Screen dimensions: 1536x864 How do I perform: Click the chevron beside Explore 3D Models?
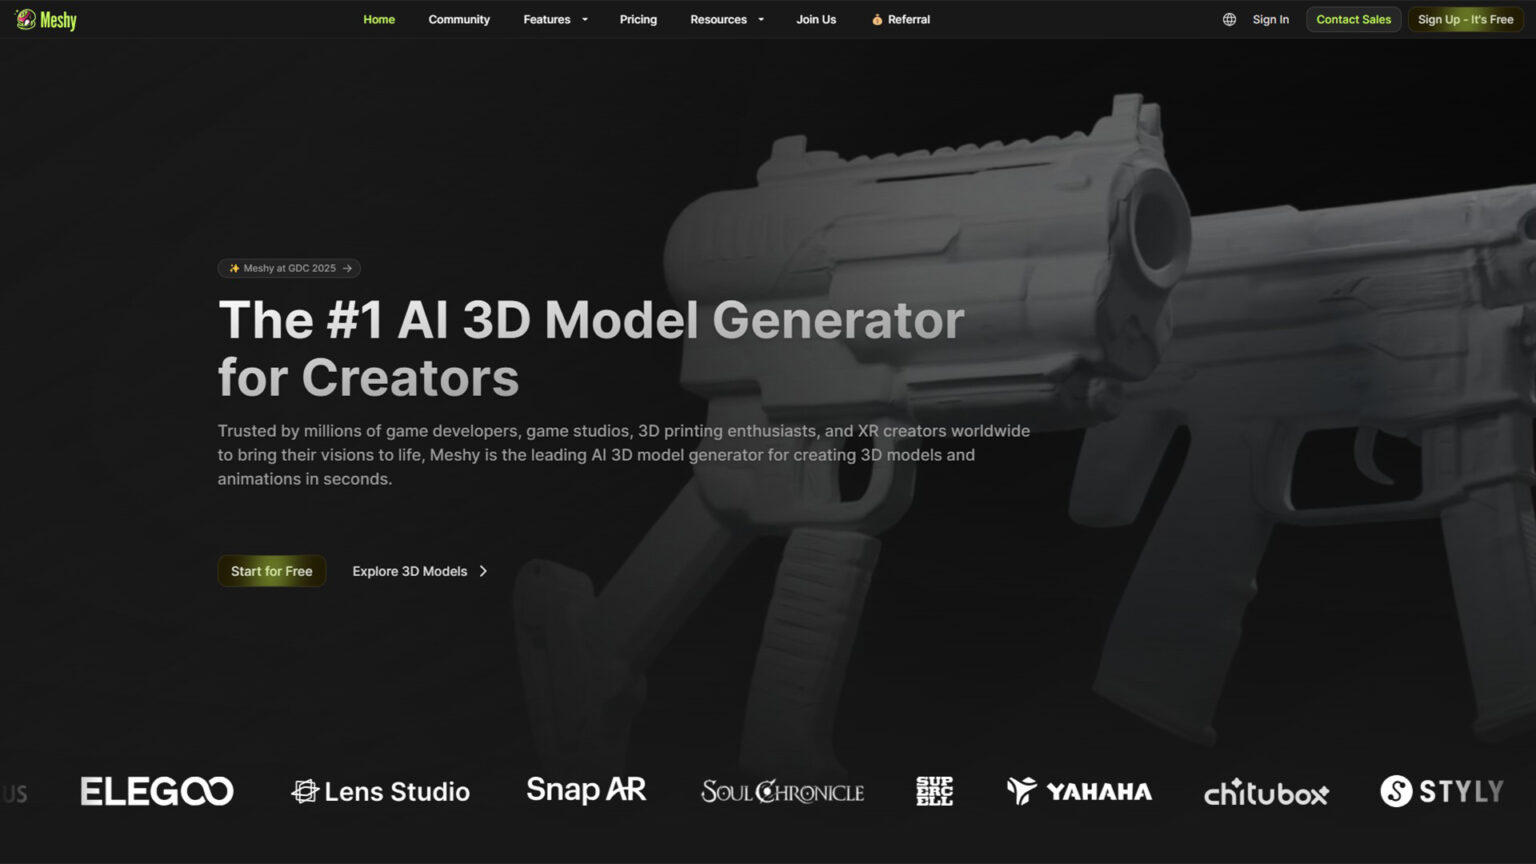point(483,571)
